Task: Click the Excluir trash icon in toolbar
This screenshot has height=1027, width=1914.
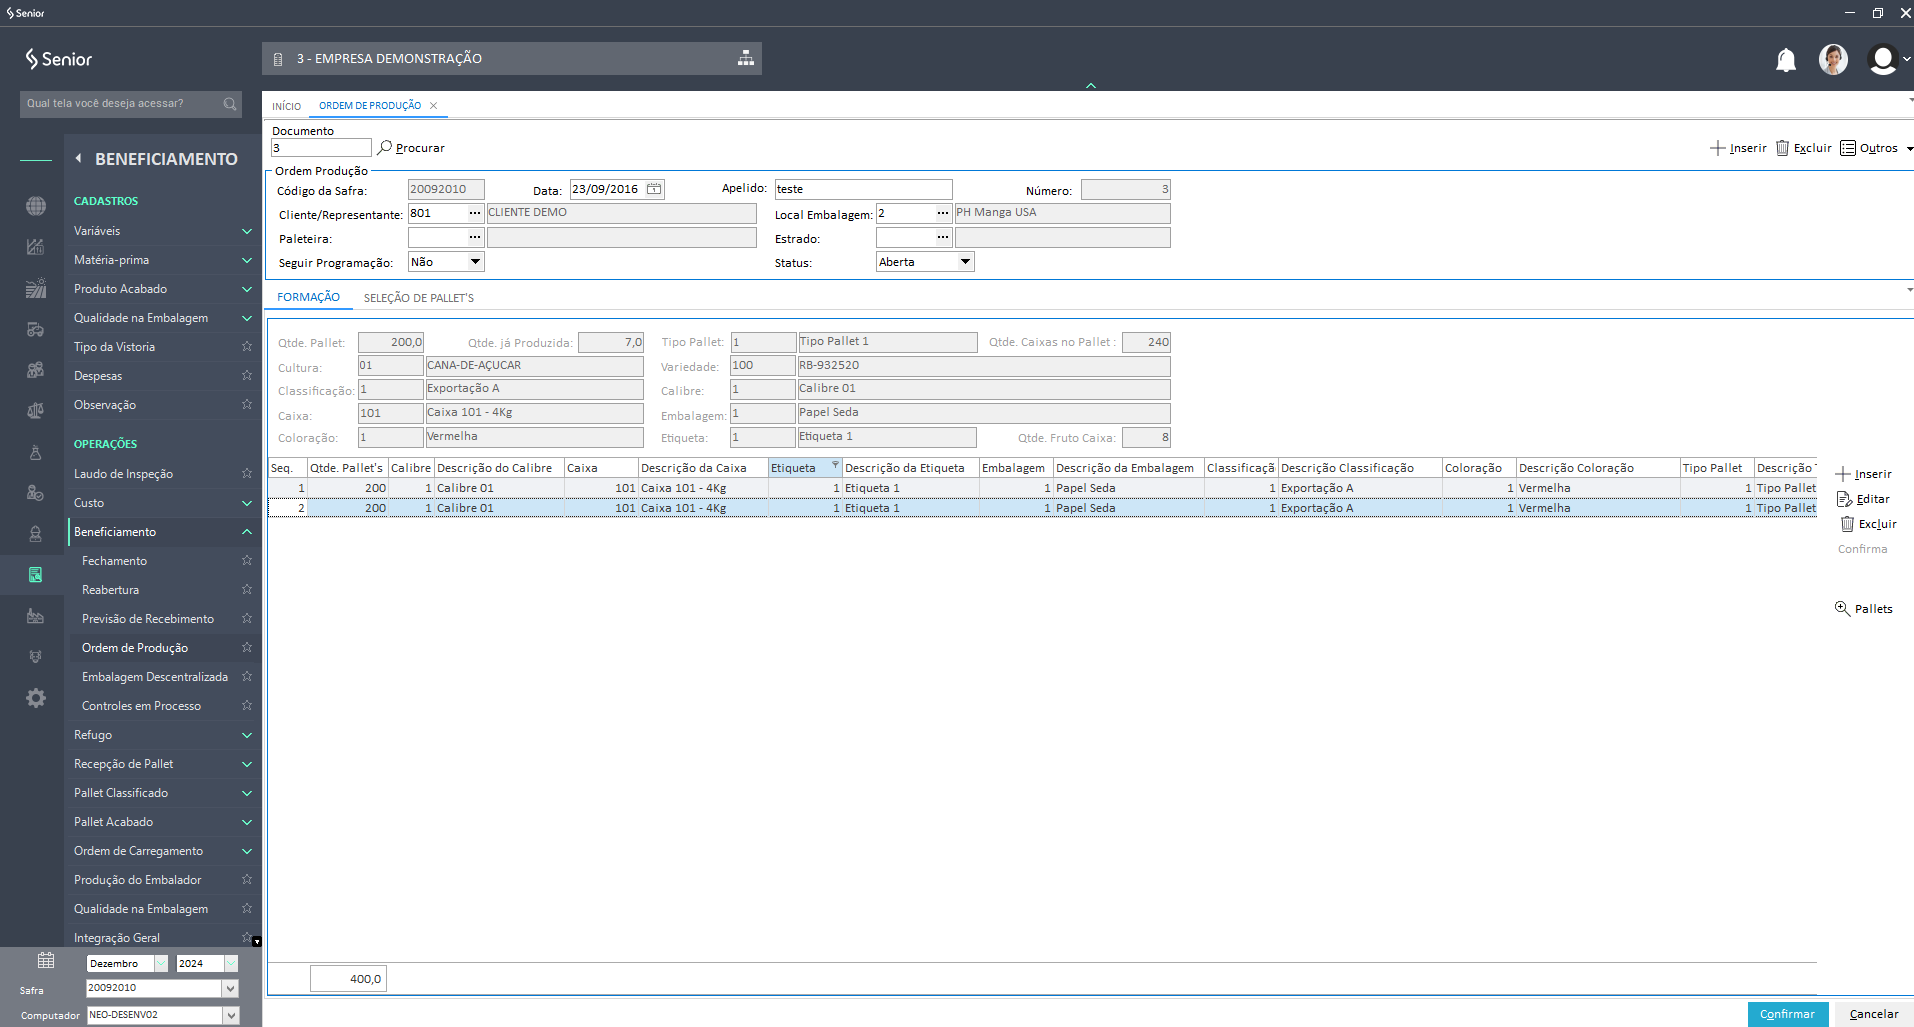Action: click(1782, 148)
